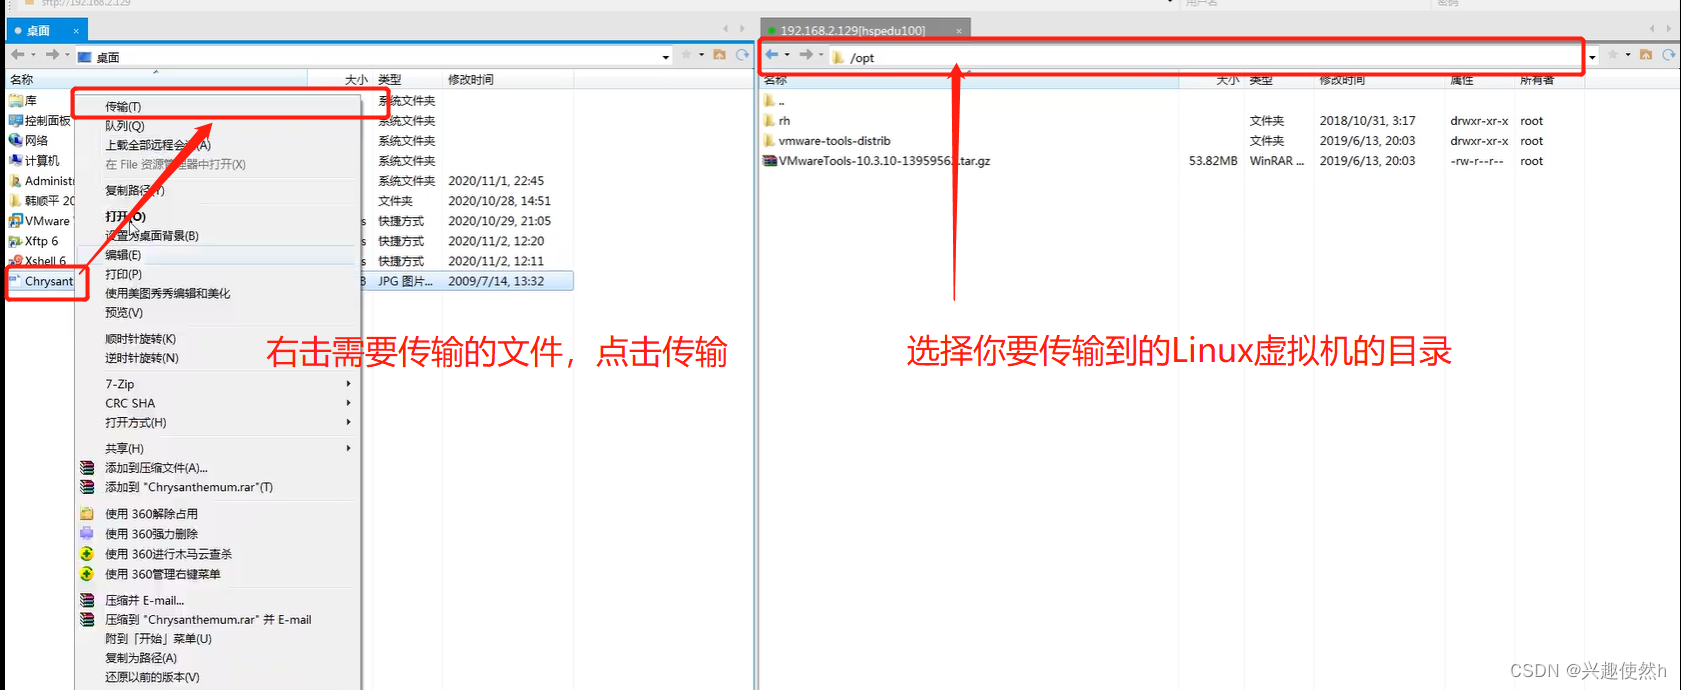Expand the local 桌面 path dropdown arrow
Viewport: 1681px width, 690px height.
pos(666,57)
